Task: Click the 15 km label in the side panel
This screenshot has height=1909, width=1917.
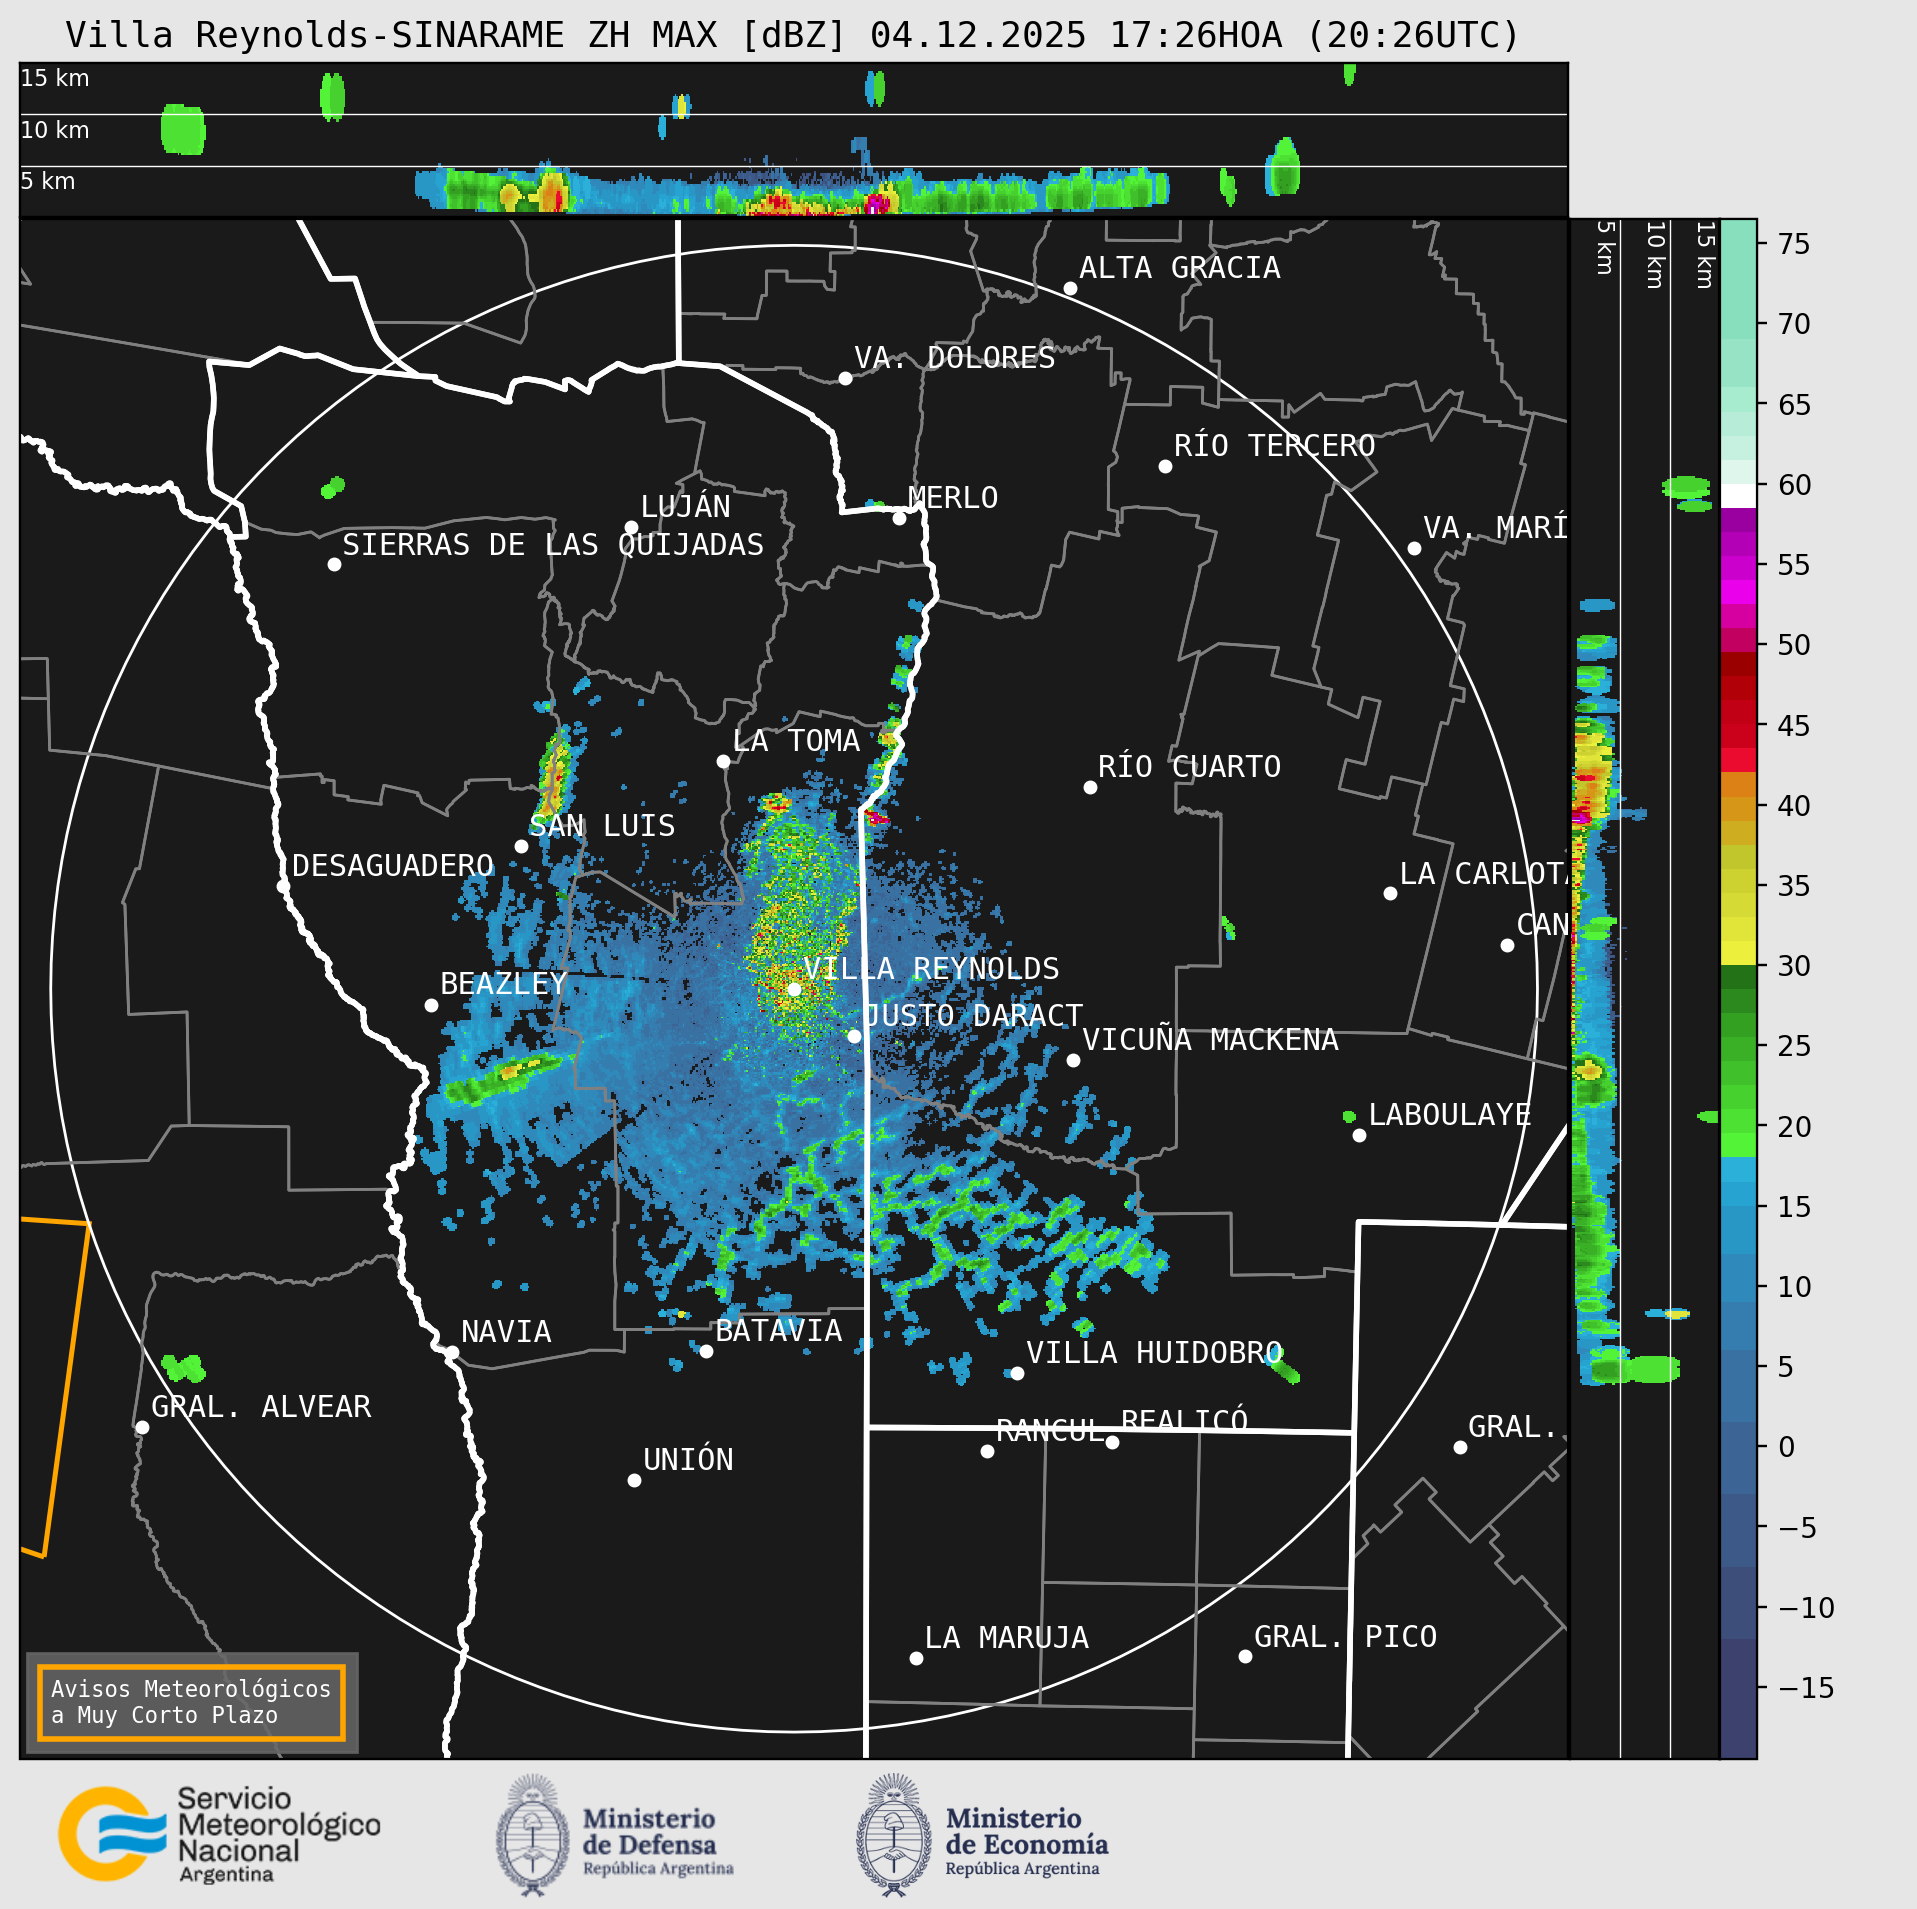Action: point(1705,255)
